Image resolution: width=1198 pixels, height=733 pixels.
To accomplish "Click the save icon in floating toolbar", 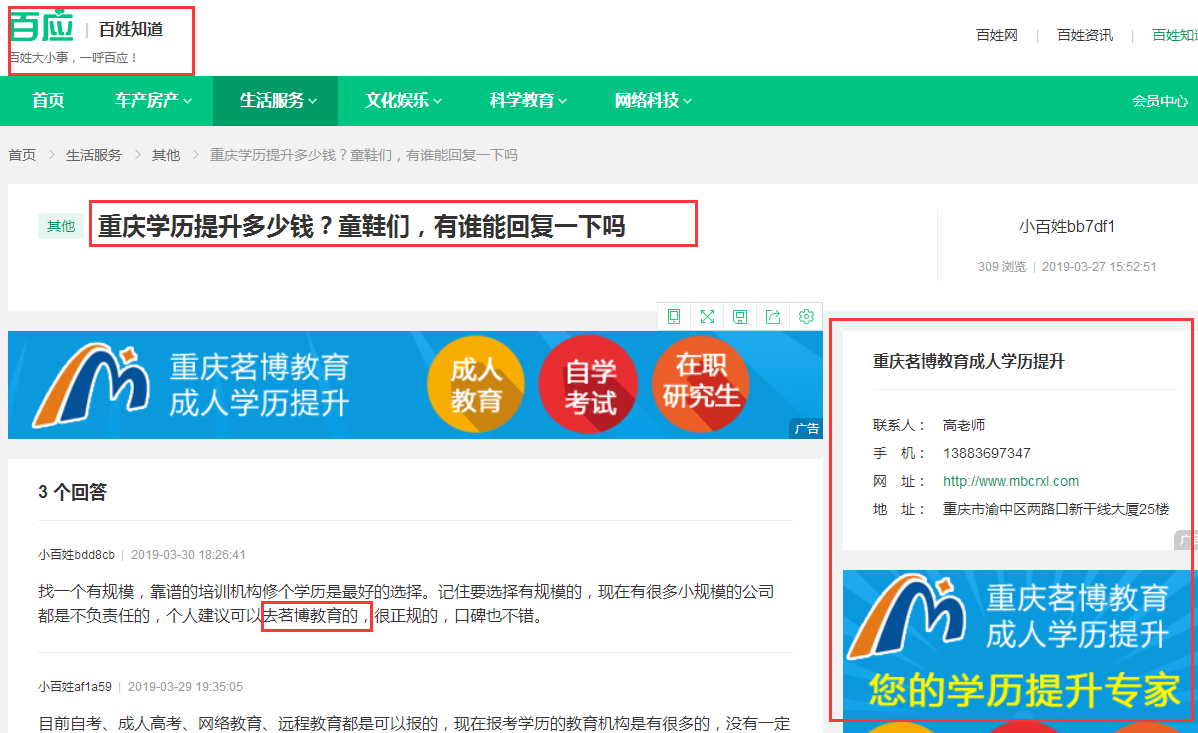I will 740,316.
